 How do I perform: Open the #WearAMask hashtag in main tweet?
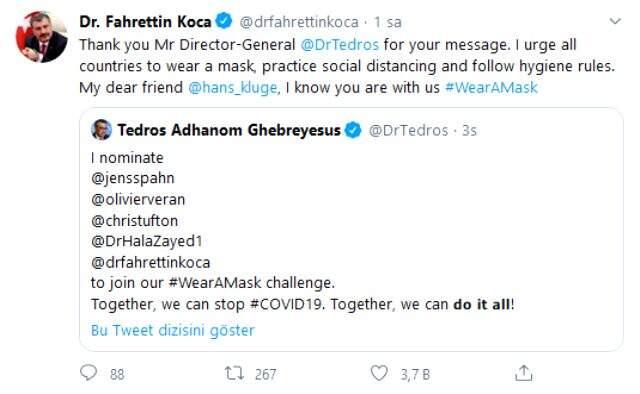pos(491,87)
